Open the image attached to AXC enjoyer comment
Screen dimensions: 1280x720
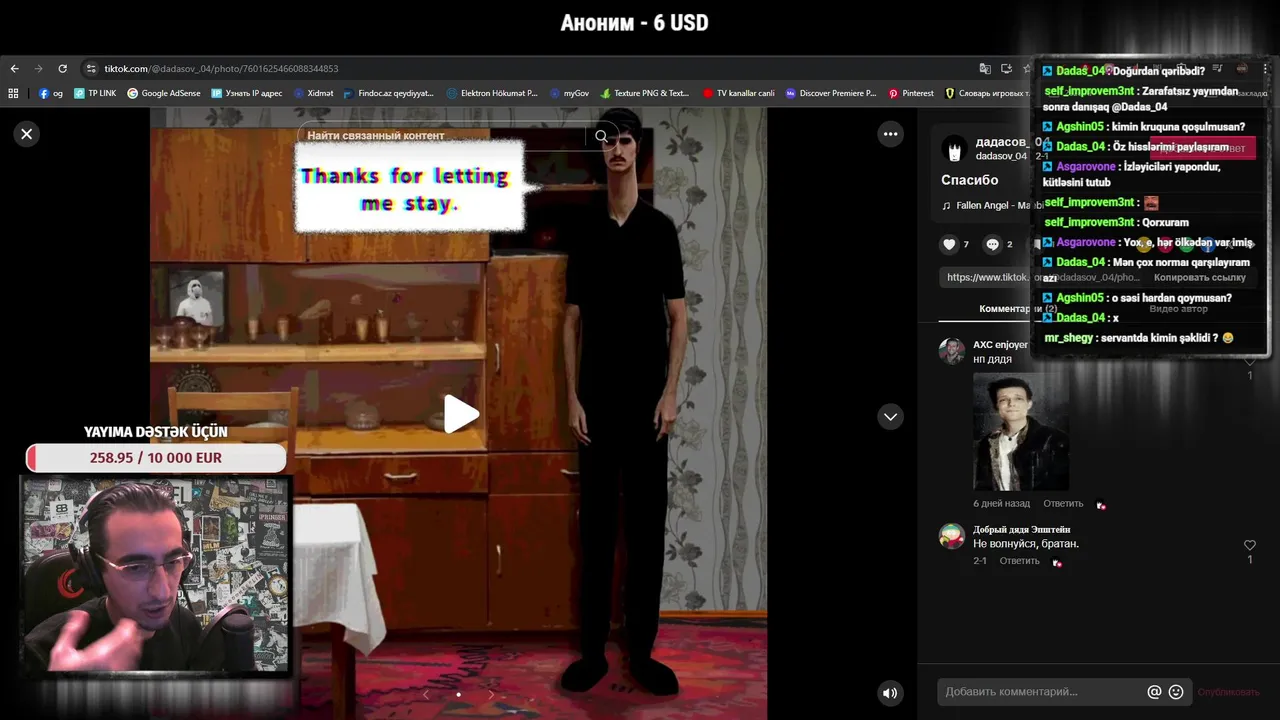[1021, 432]
